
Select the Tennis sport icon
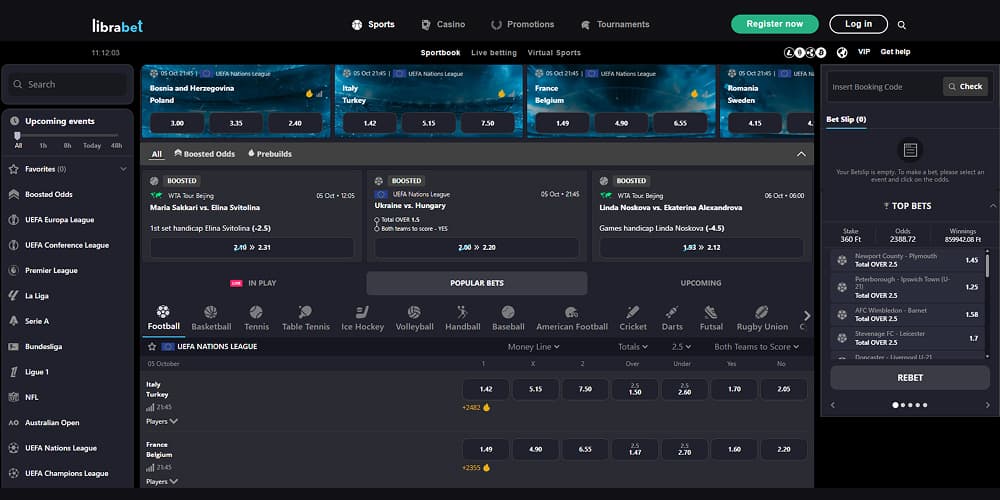pos(256,312)
